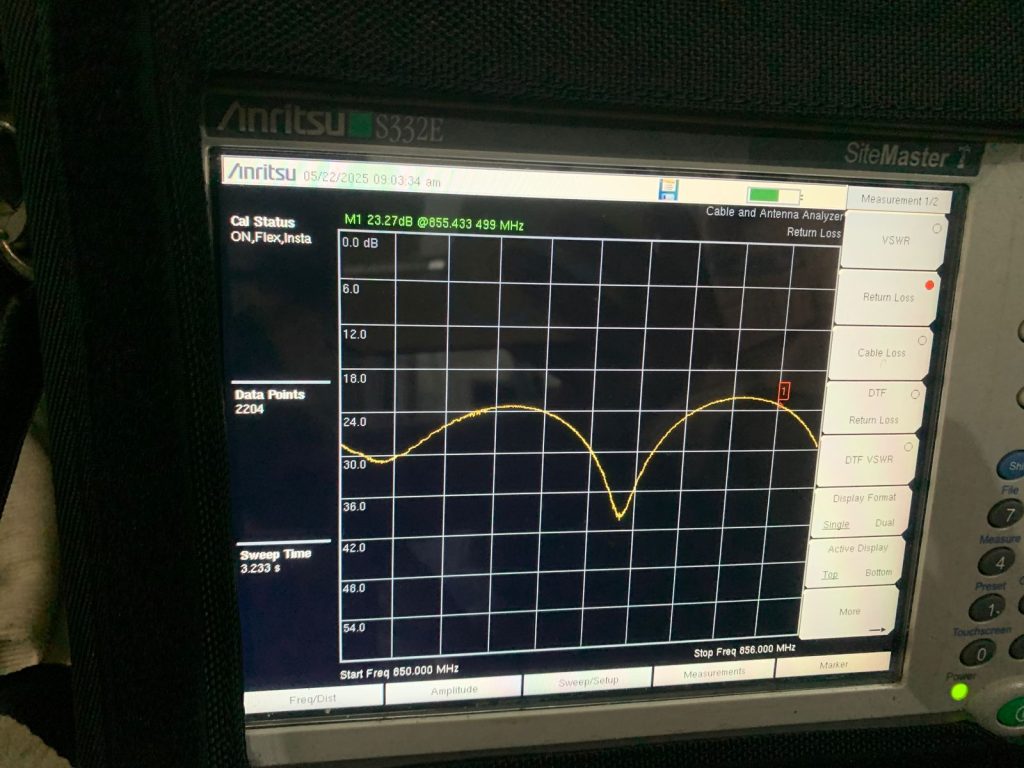Tap the Anritsu logo in header
The width and height of the screenshot is (1024, 768).
[262, 173]
